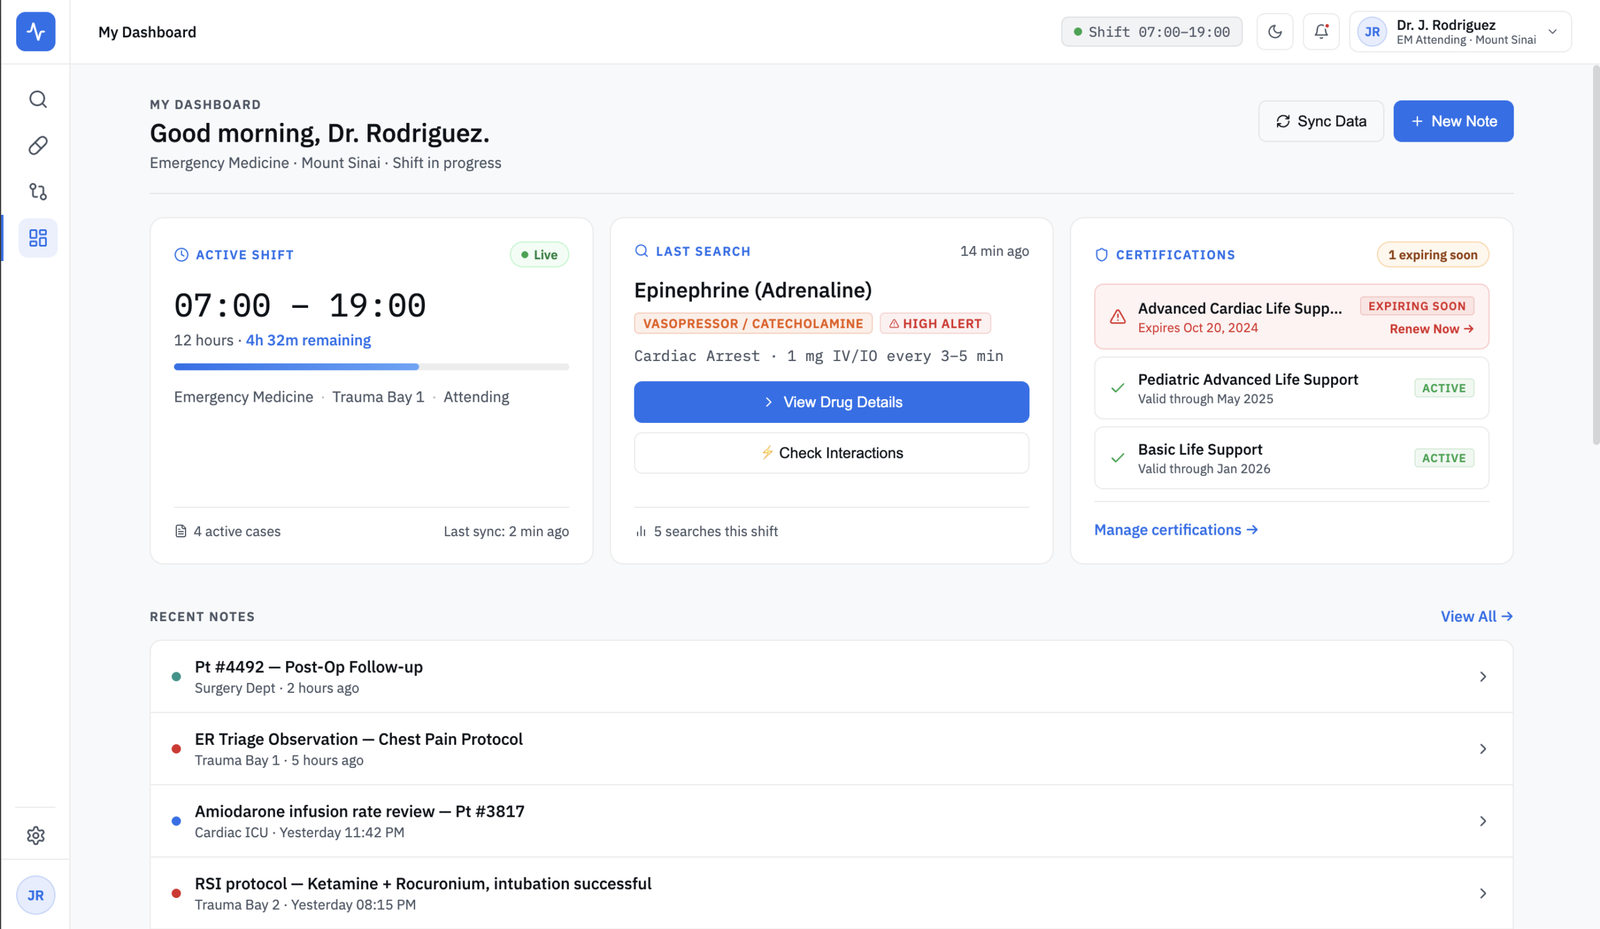Select the dashboard grid icon in sidebar
Screen dimensions: 1600x929
pyautogui.click(x=38, y=238)
